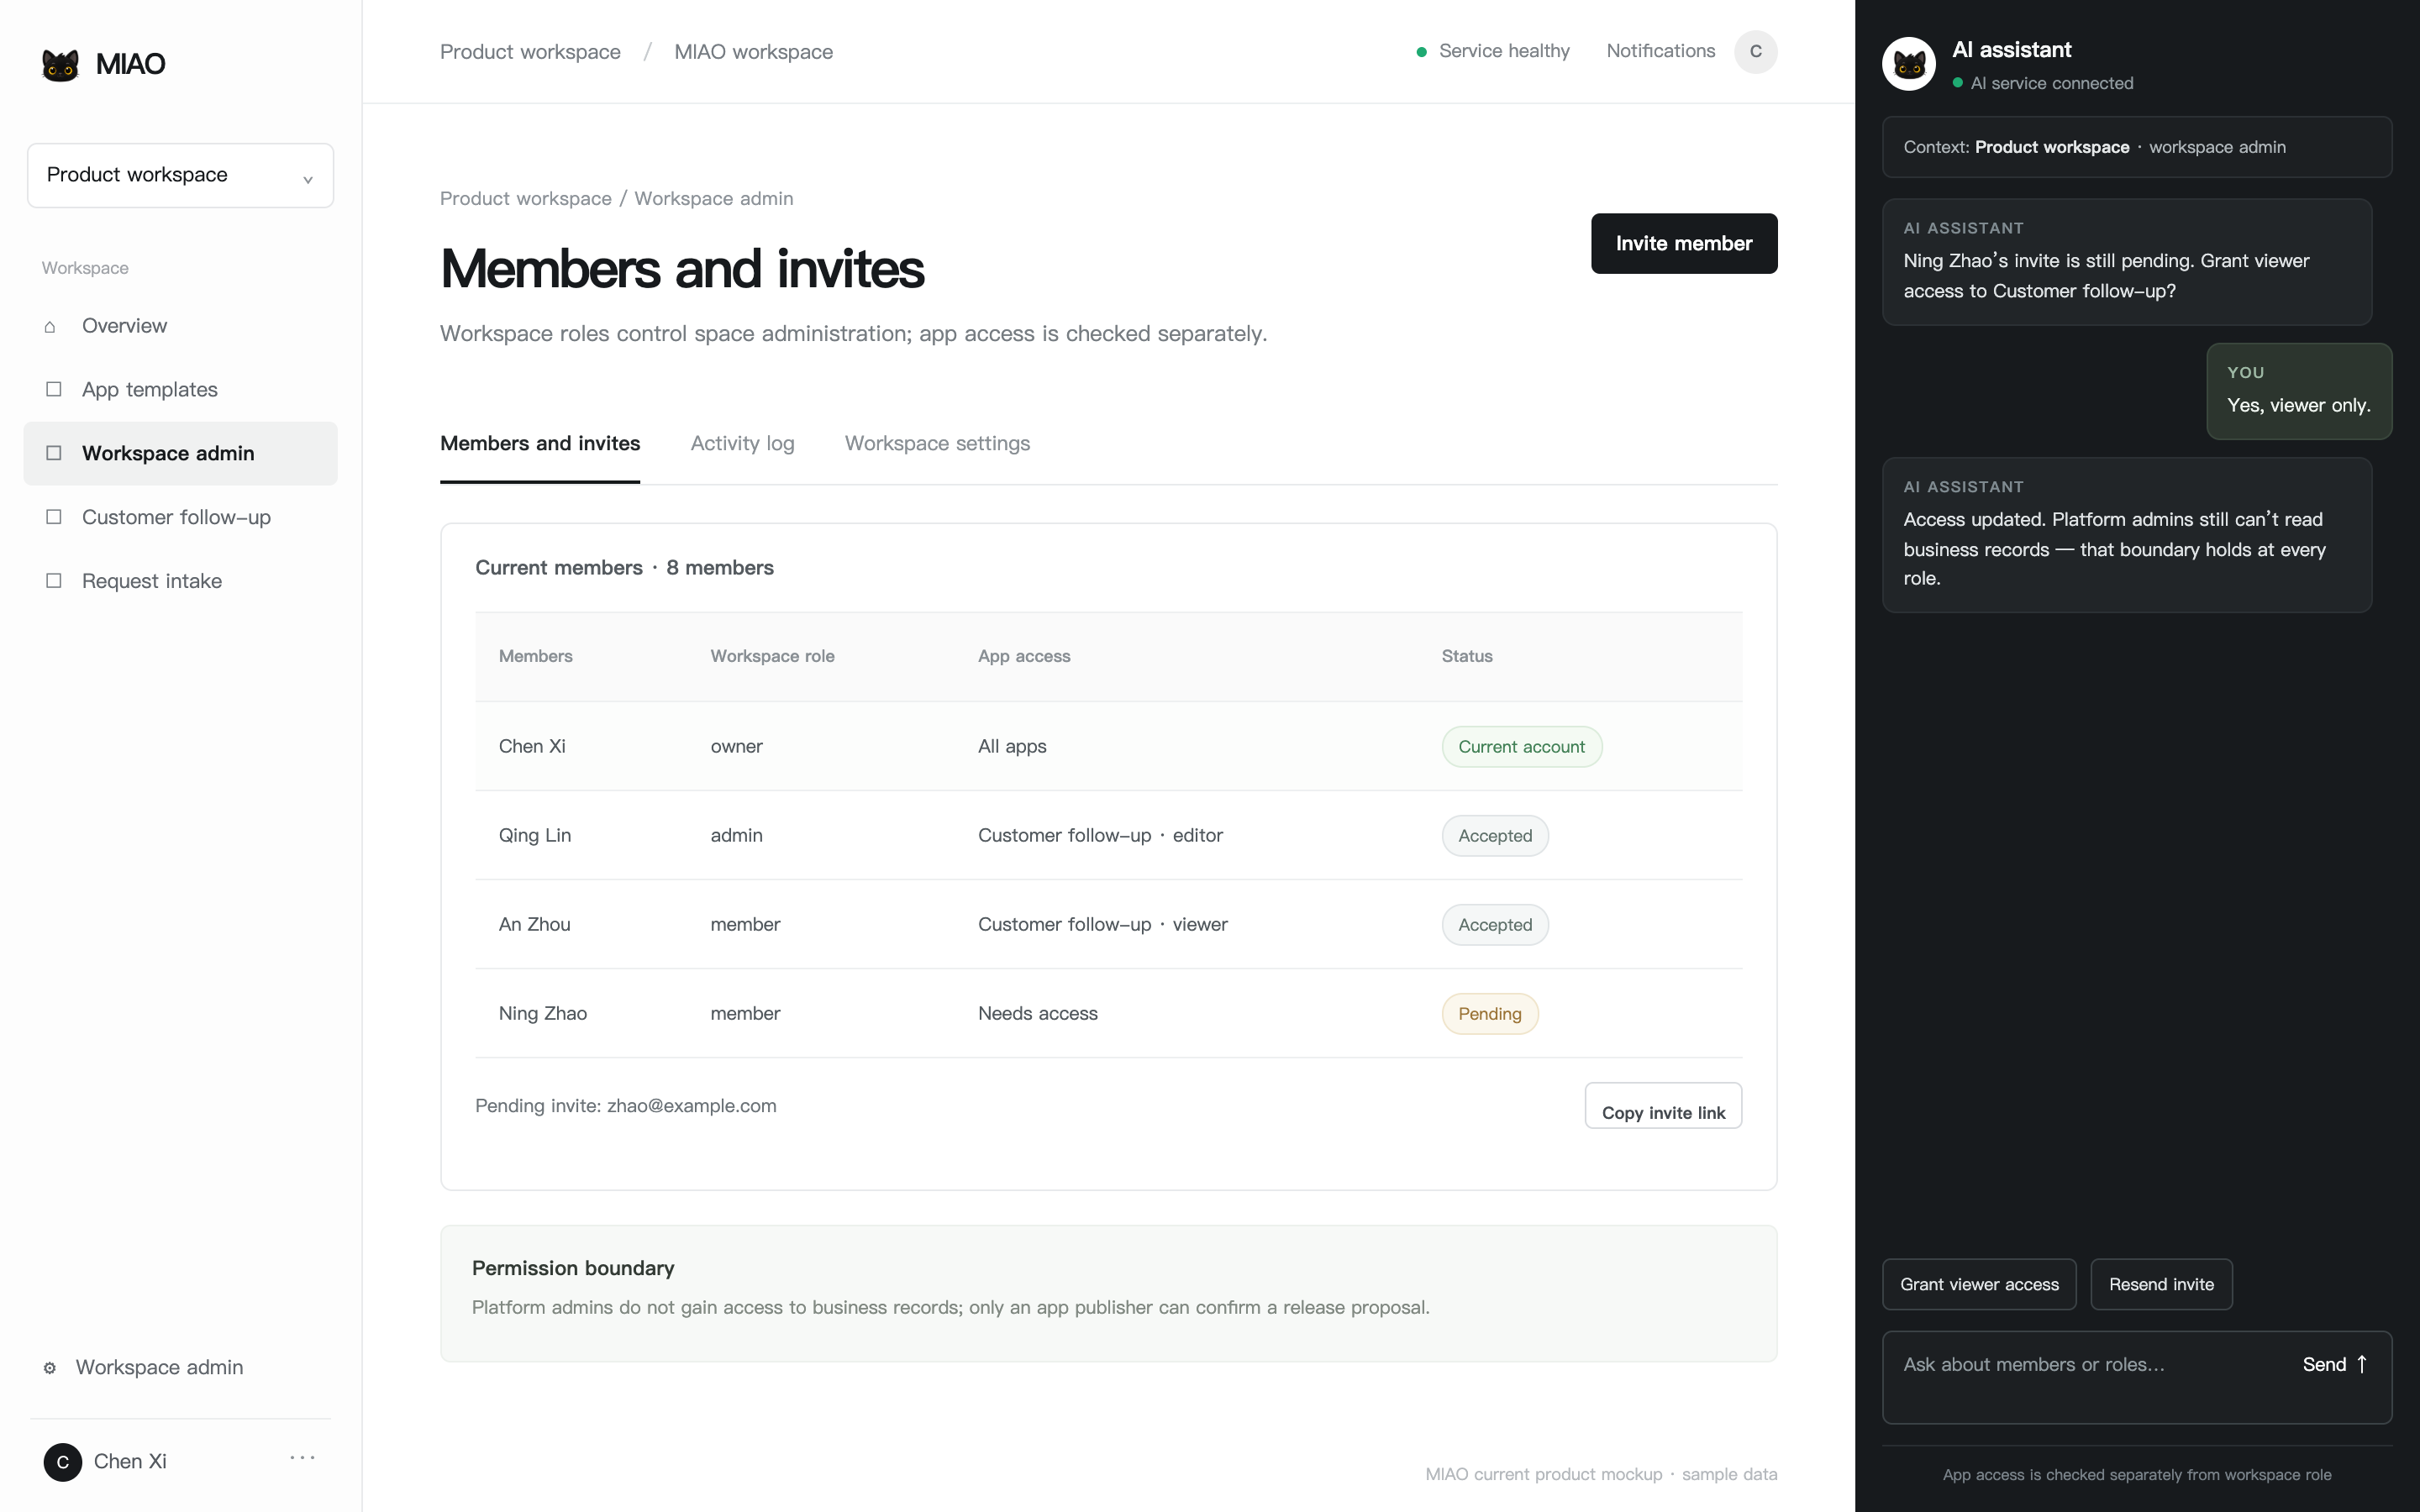Image resolution: width=2420 pixels, height=1512 pixels.
Task: Click the Ning Zhao member name
Action: (x=543, y=1014)
